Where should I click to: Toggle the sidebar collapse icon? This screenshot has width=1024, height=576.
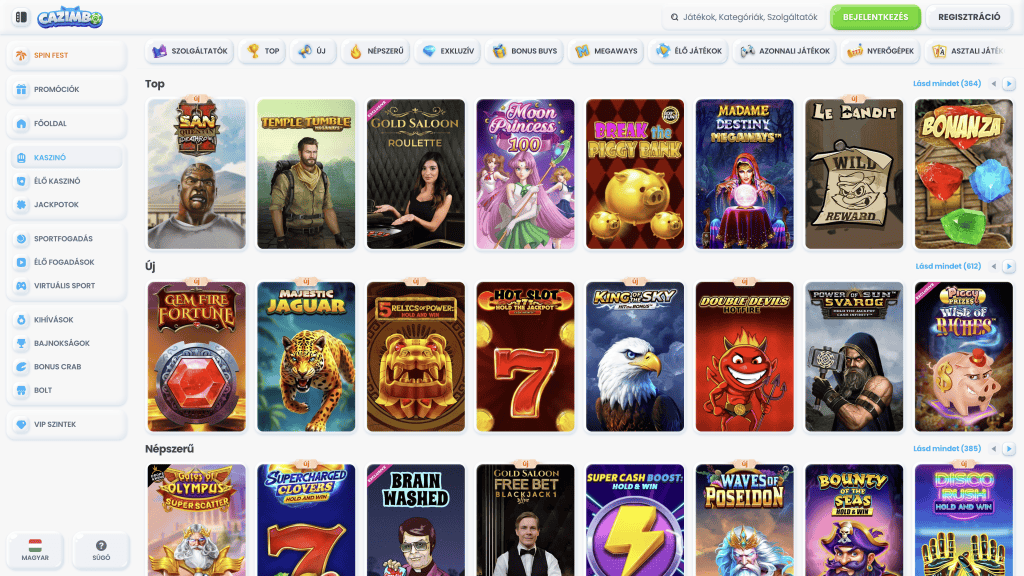click(x=21, y=17)
